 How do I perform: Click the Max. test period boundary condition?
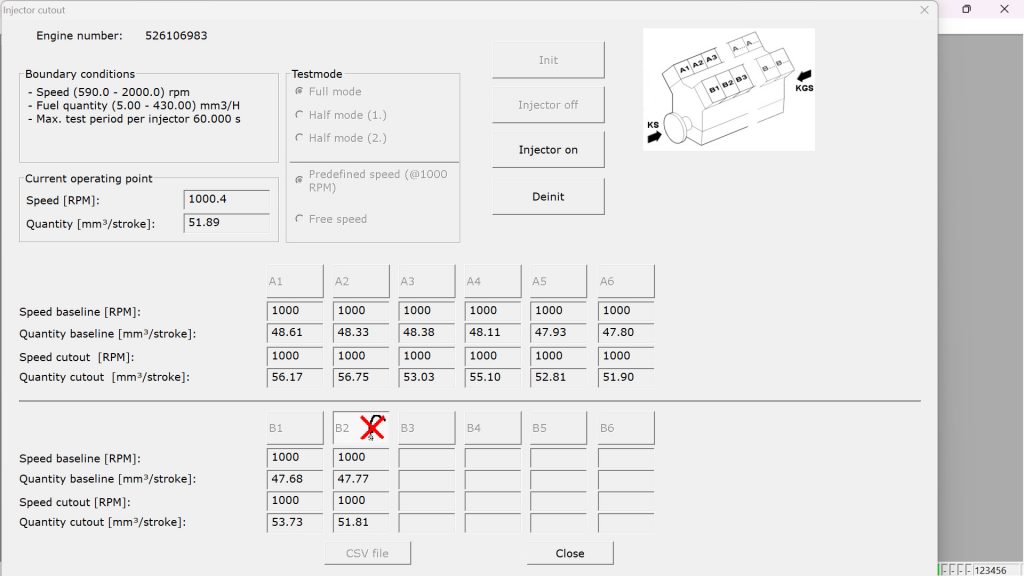(x=135, y=119)
